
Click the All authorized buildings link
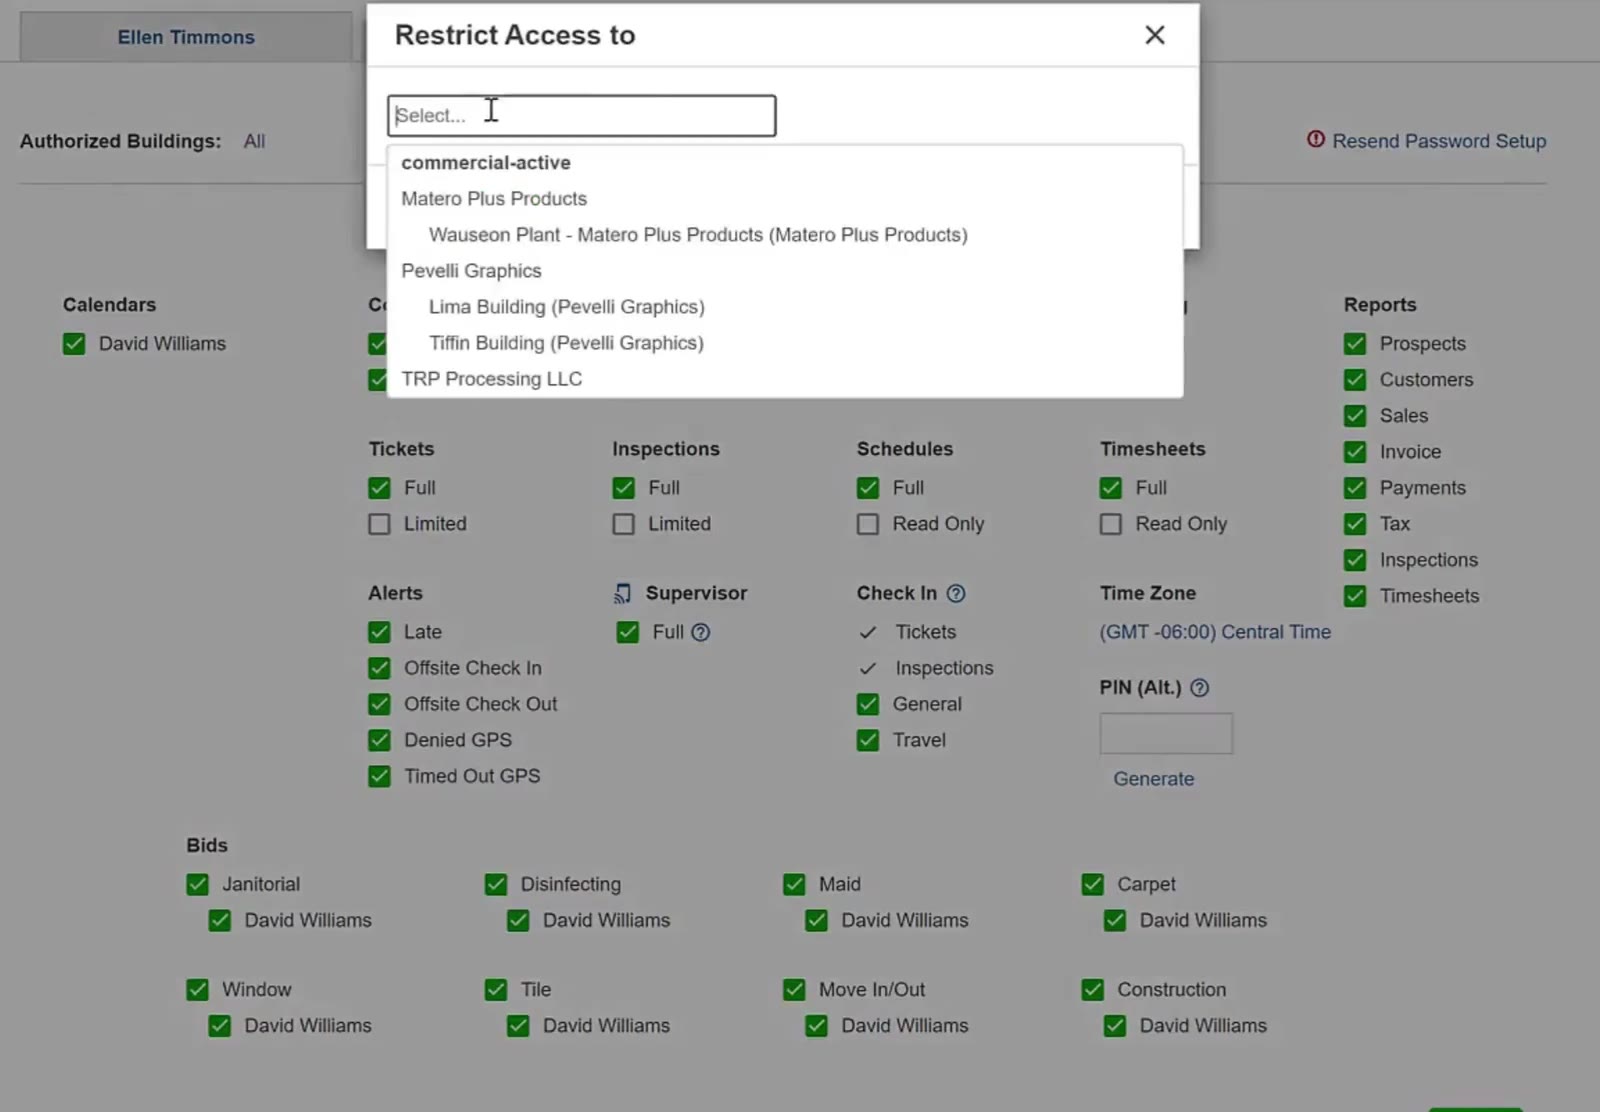(x=254, y=141)
